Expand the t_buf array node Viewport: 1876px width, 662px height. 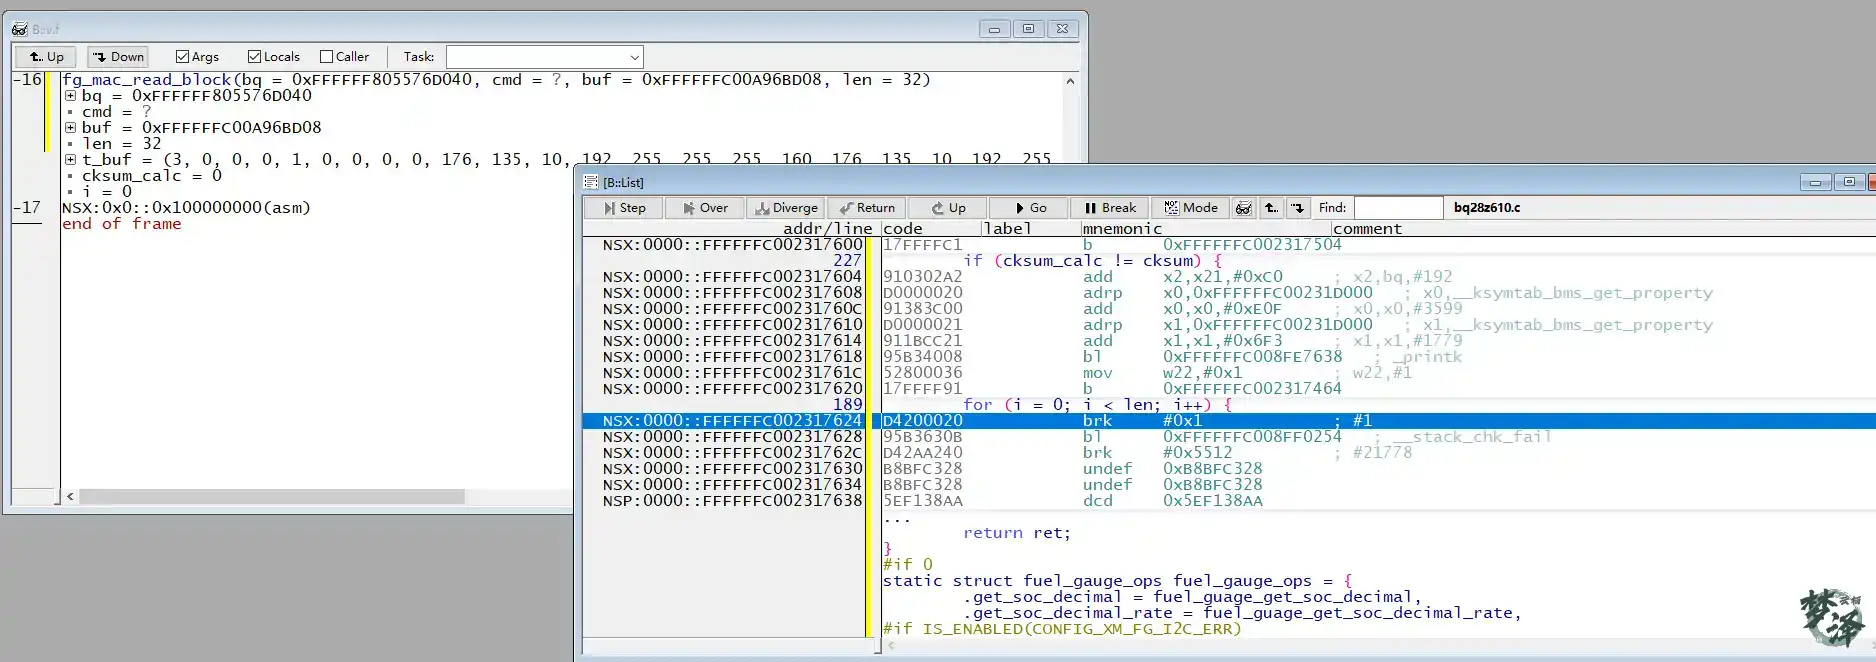click(70, 160)
